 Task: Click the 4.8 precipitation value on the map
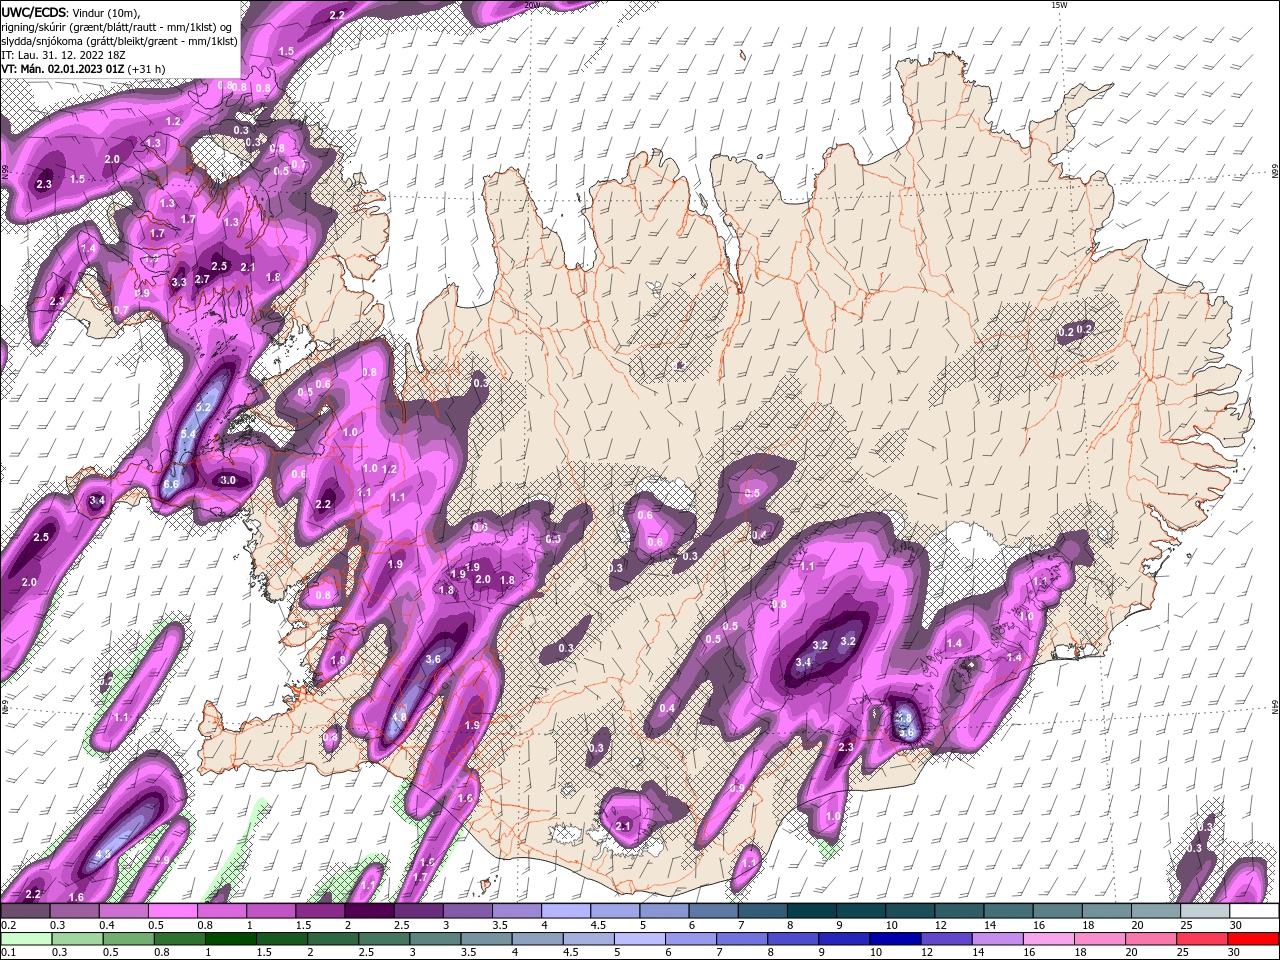pyautogui.click(x=399, y=717)
